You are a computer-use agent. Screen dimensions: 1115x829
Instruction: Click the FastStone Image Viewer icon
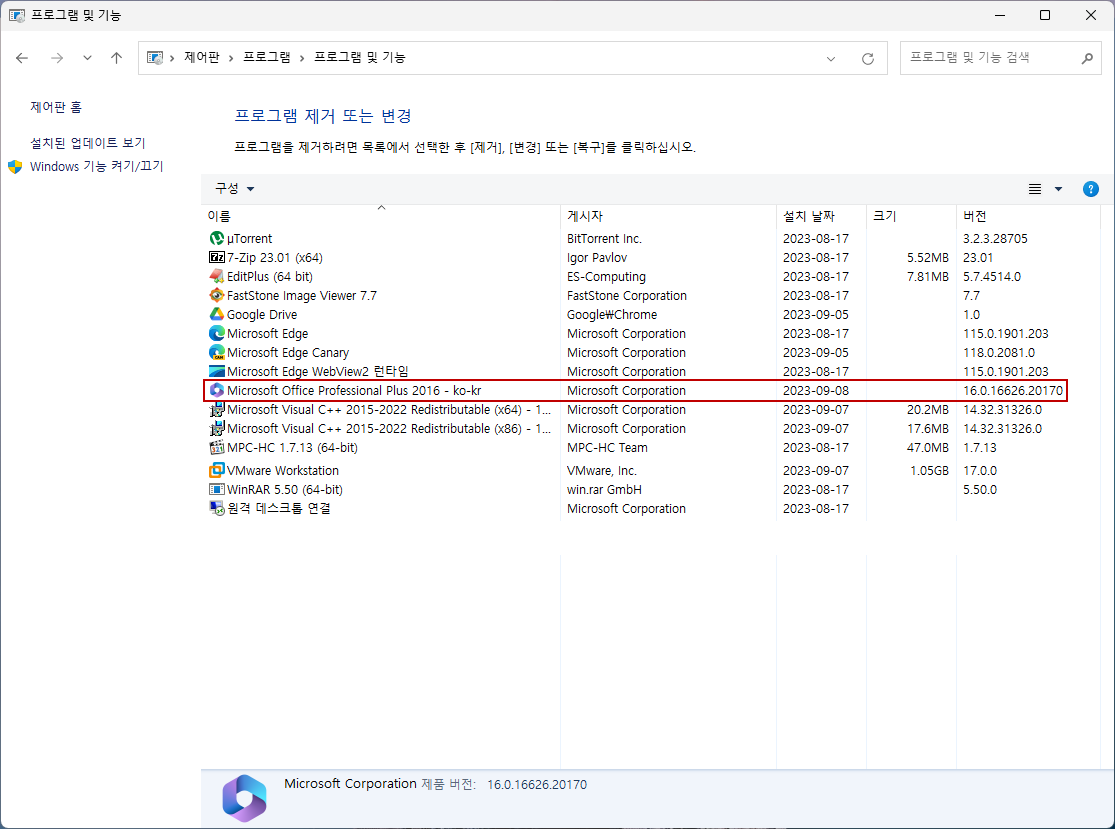pyautogui.click(x=217, y=295)
